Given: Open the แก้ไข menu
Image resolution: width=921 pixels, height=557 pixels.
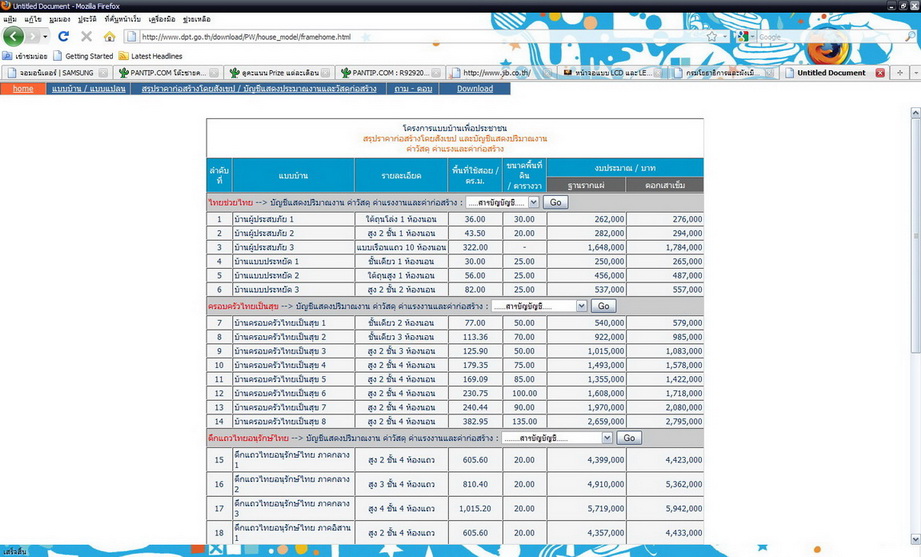Looking at the screenshot, I should tap(32, 19).
